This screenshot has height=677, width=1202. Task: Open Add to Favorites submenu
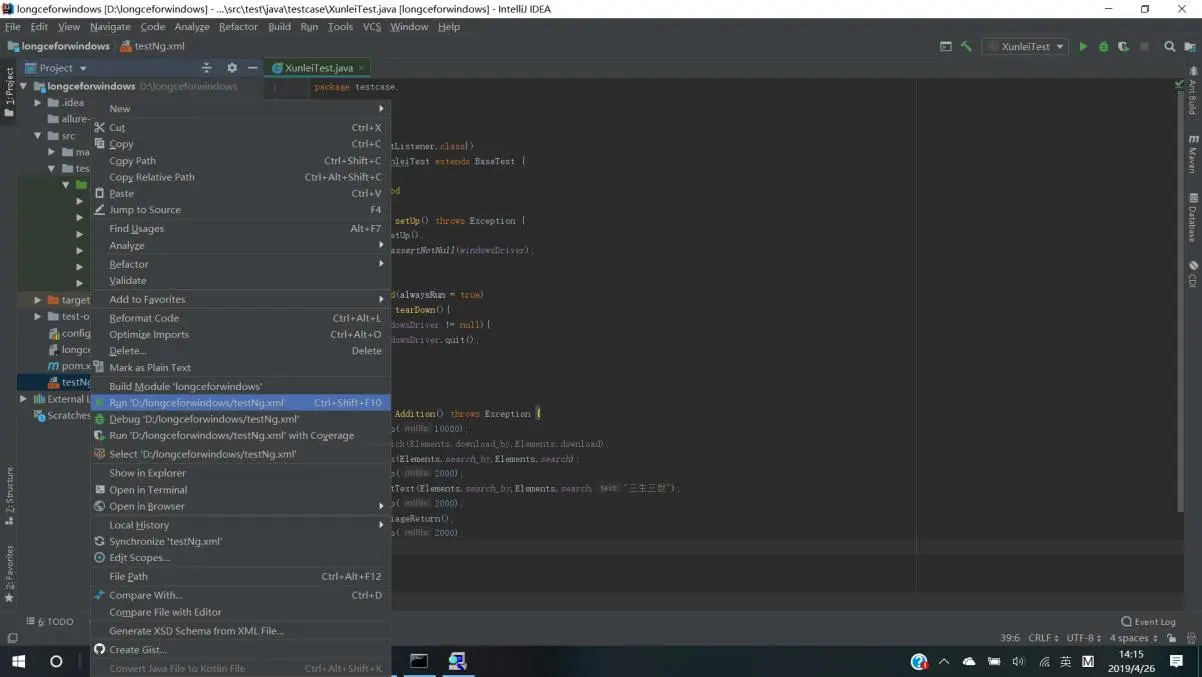click(x=240, y=299)
